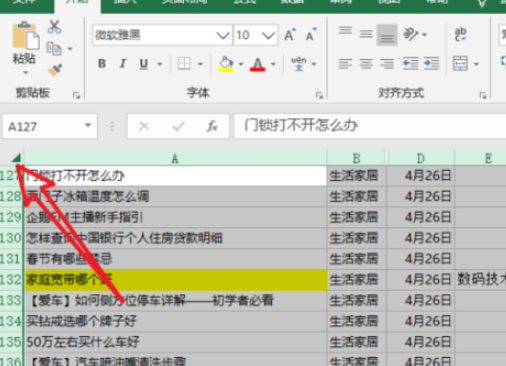Viewport: 506px width, 366px height.
Task: Apply the red font color A
Action: [x=258, y=64]
